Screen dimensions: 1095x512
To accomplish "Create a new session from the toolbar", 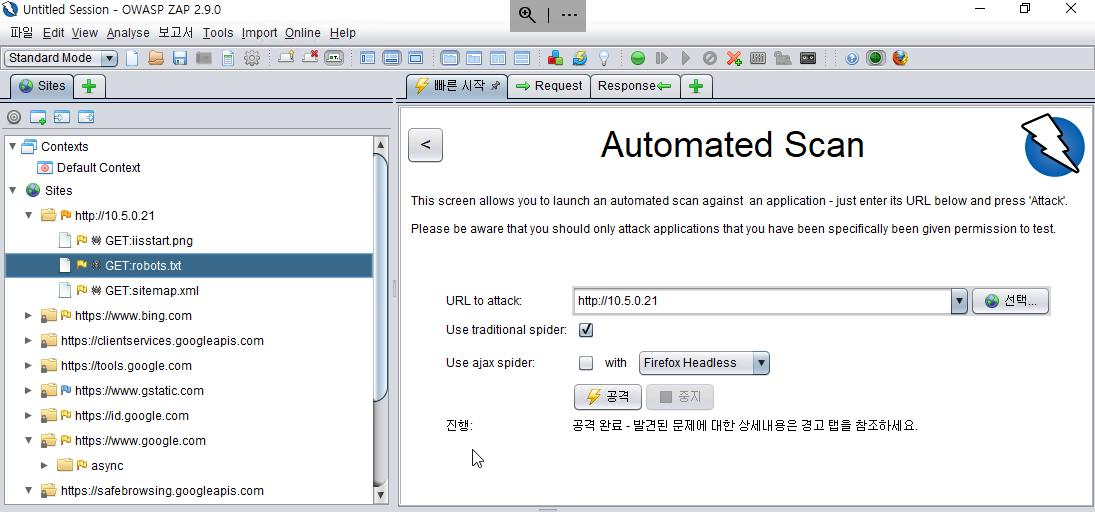I will click(x=132, y=59).
